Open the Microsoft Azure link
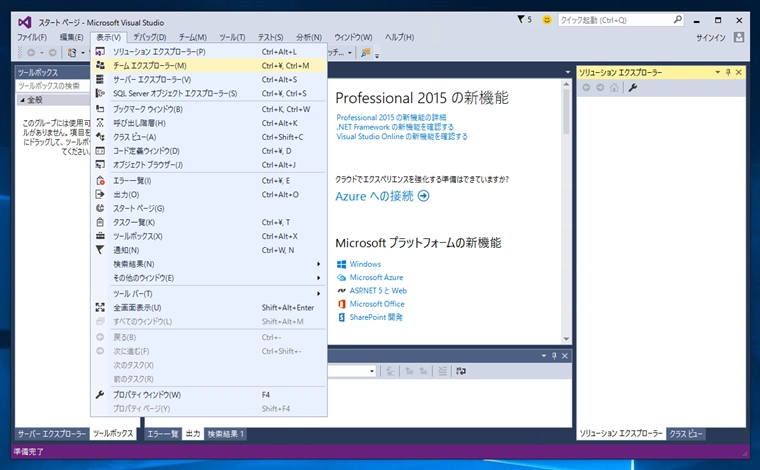760x470 pixels. tap(376, 277)
